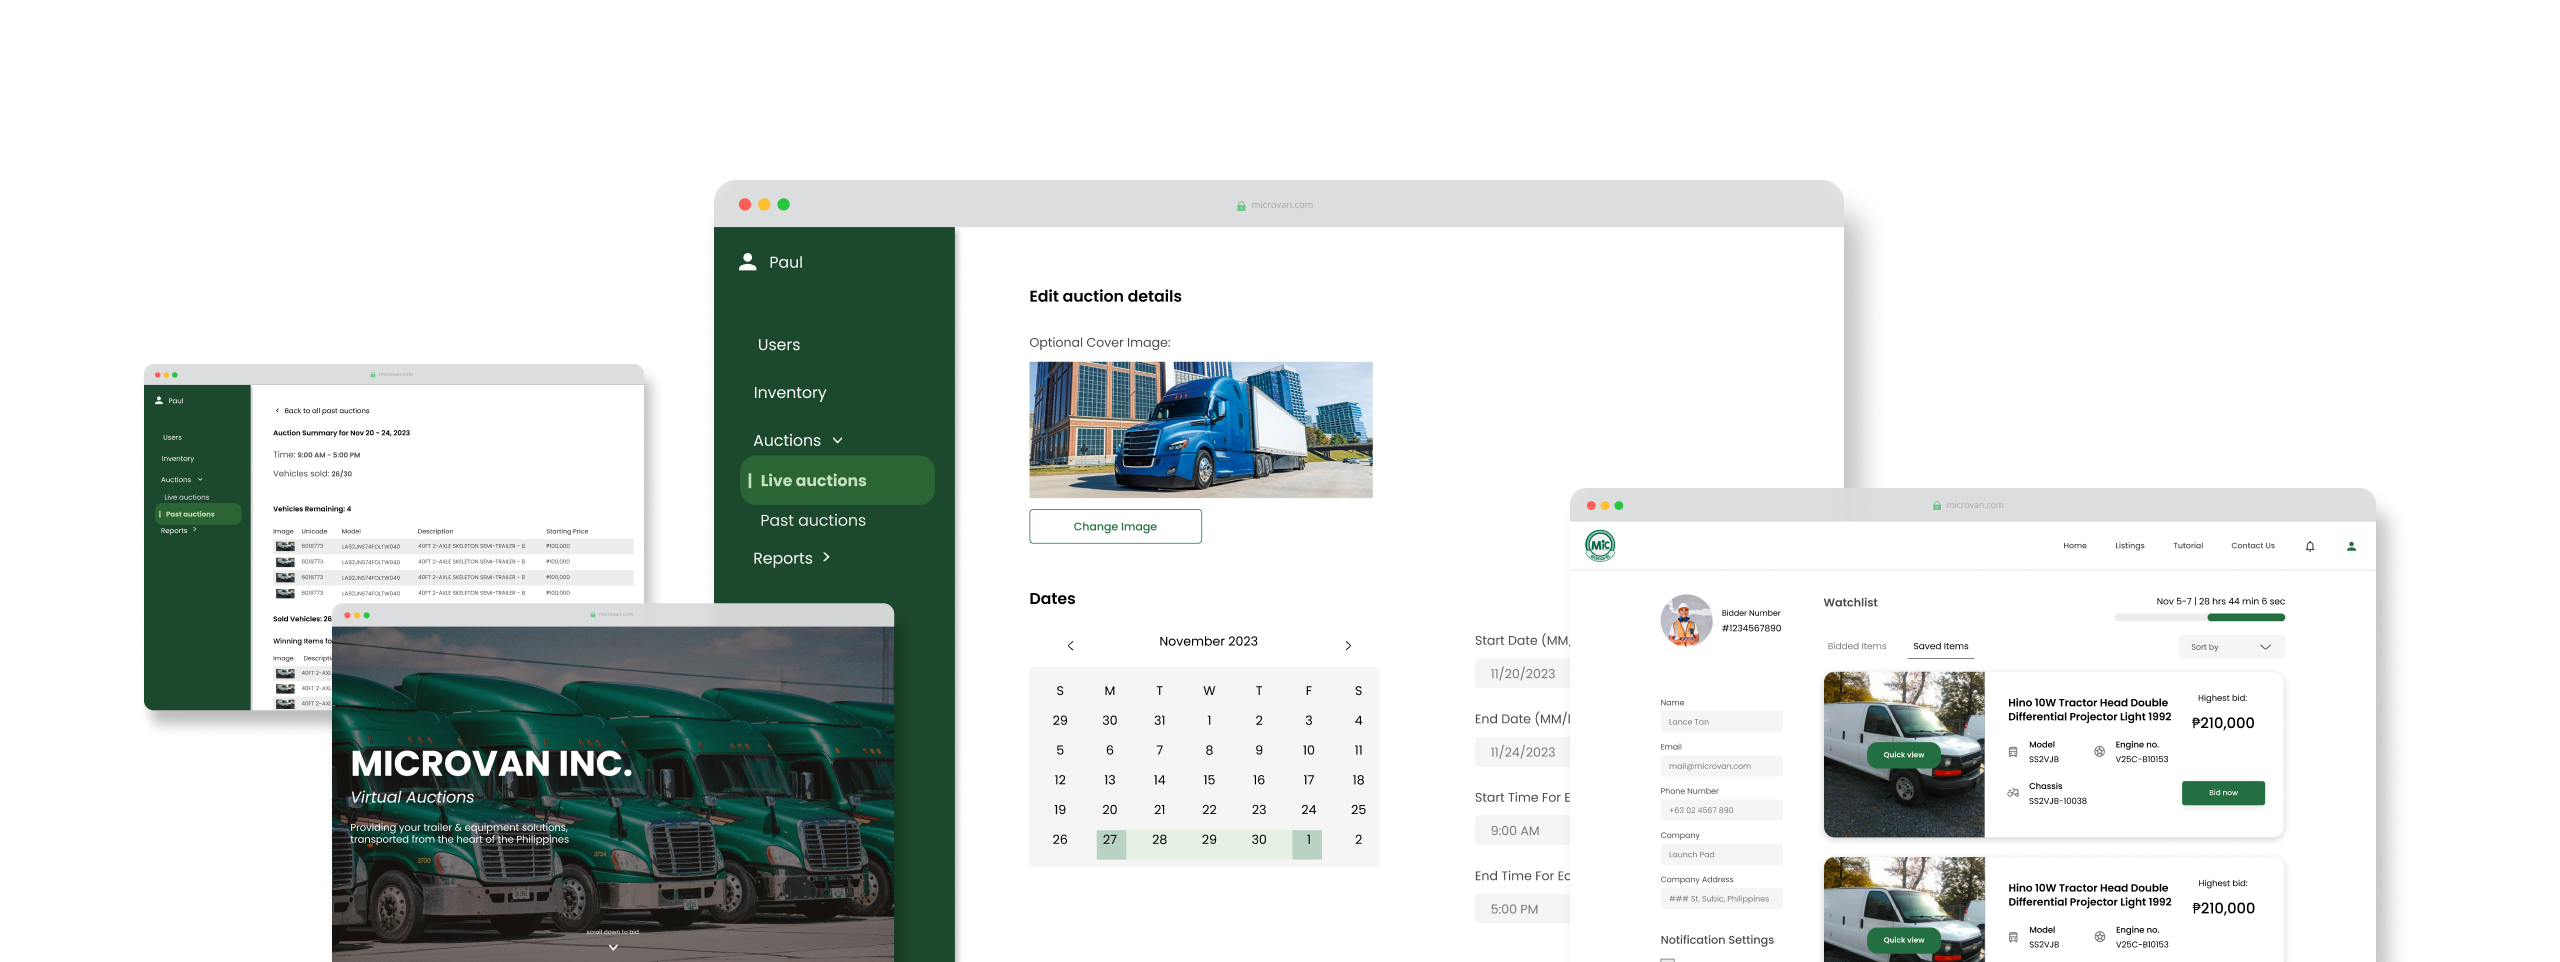Select Inventory in the large admin sidebar
The image size is (2560, 962).
(x=790, y=393)
